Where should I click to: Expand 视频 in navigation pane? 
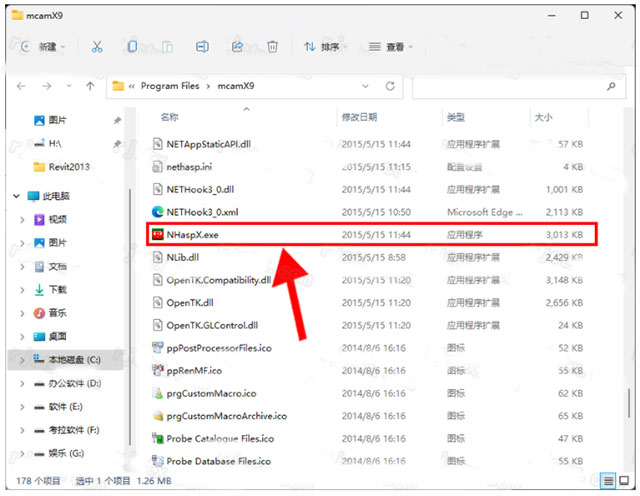[22, 220]
